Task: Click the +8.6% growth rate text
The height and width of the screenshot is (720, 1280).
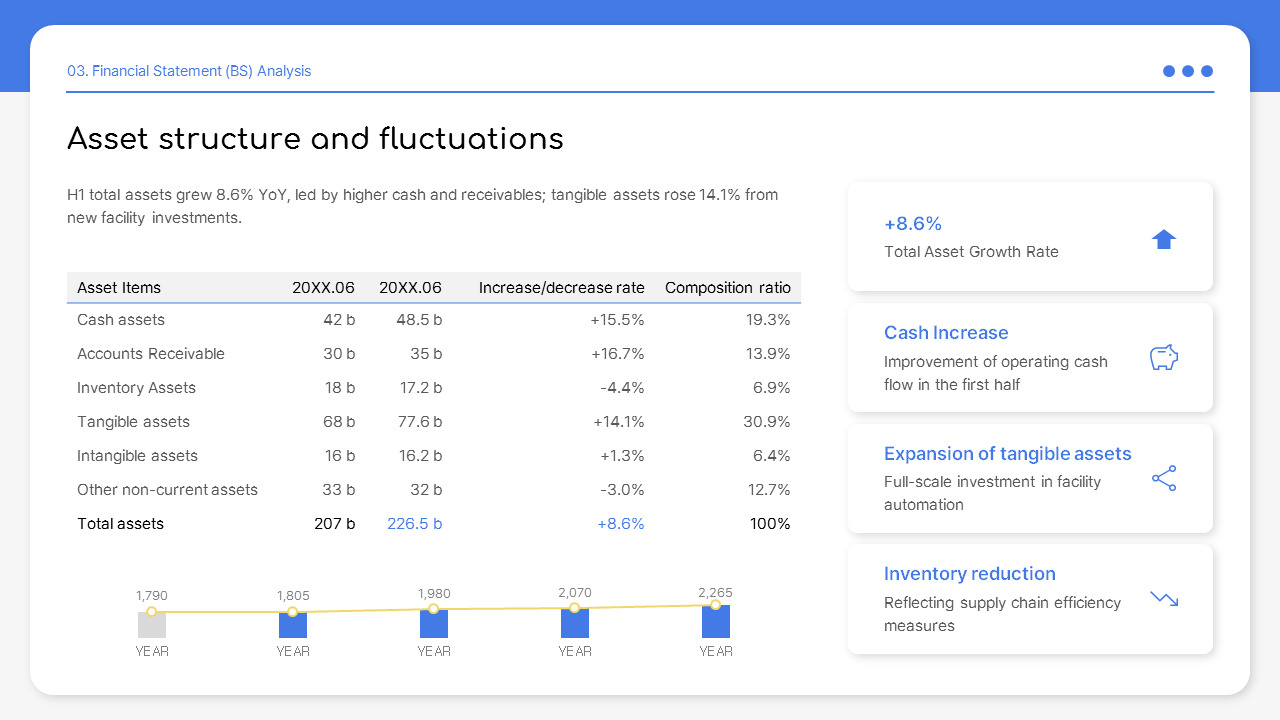Action: pos(912,224)
